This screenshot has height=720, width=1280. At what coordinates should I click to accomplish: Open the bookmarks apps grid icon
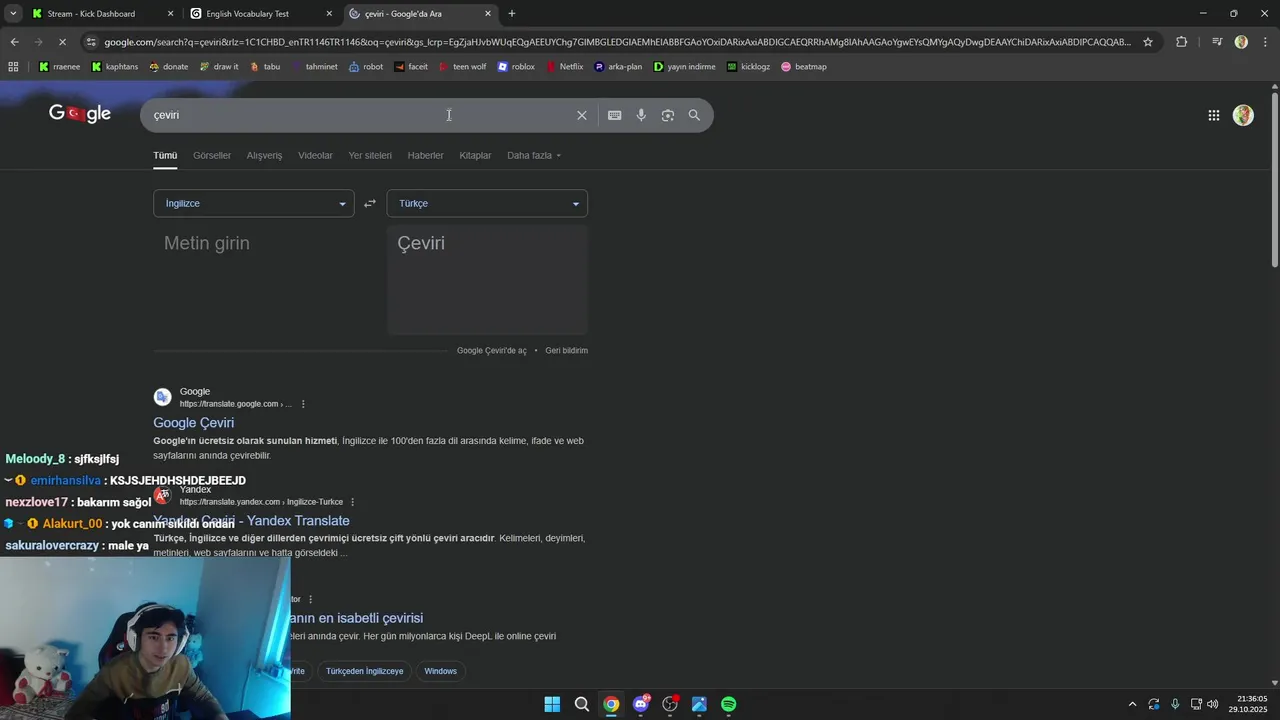click(13, 67)
